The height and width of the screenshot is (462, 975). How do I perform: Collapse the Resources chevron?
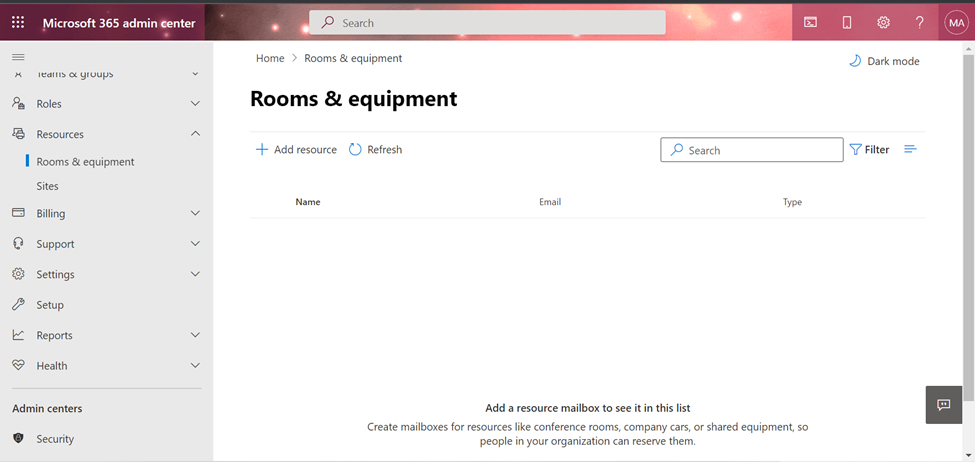(x=195, y=134)
